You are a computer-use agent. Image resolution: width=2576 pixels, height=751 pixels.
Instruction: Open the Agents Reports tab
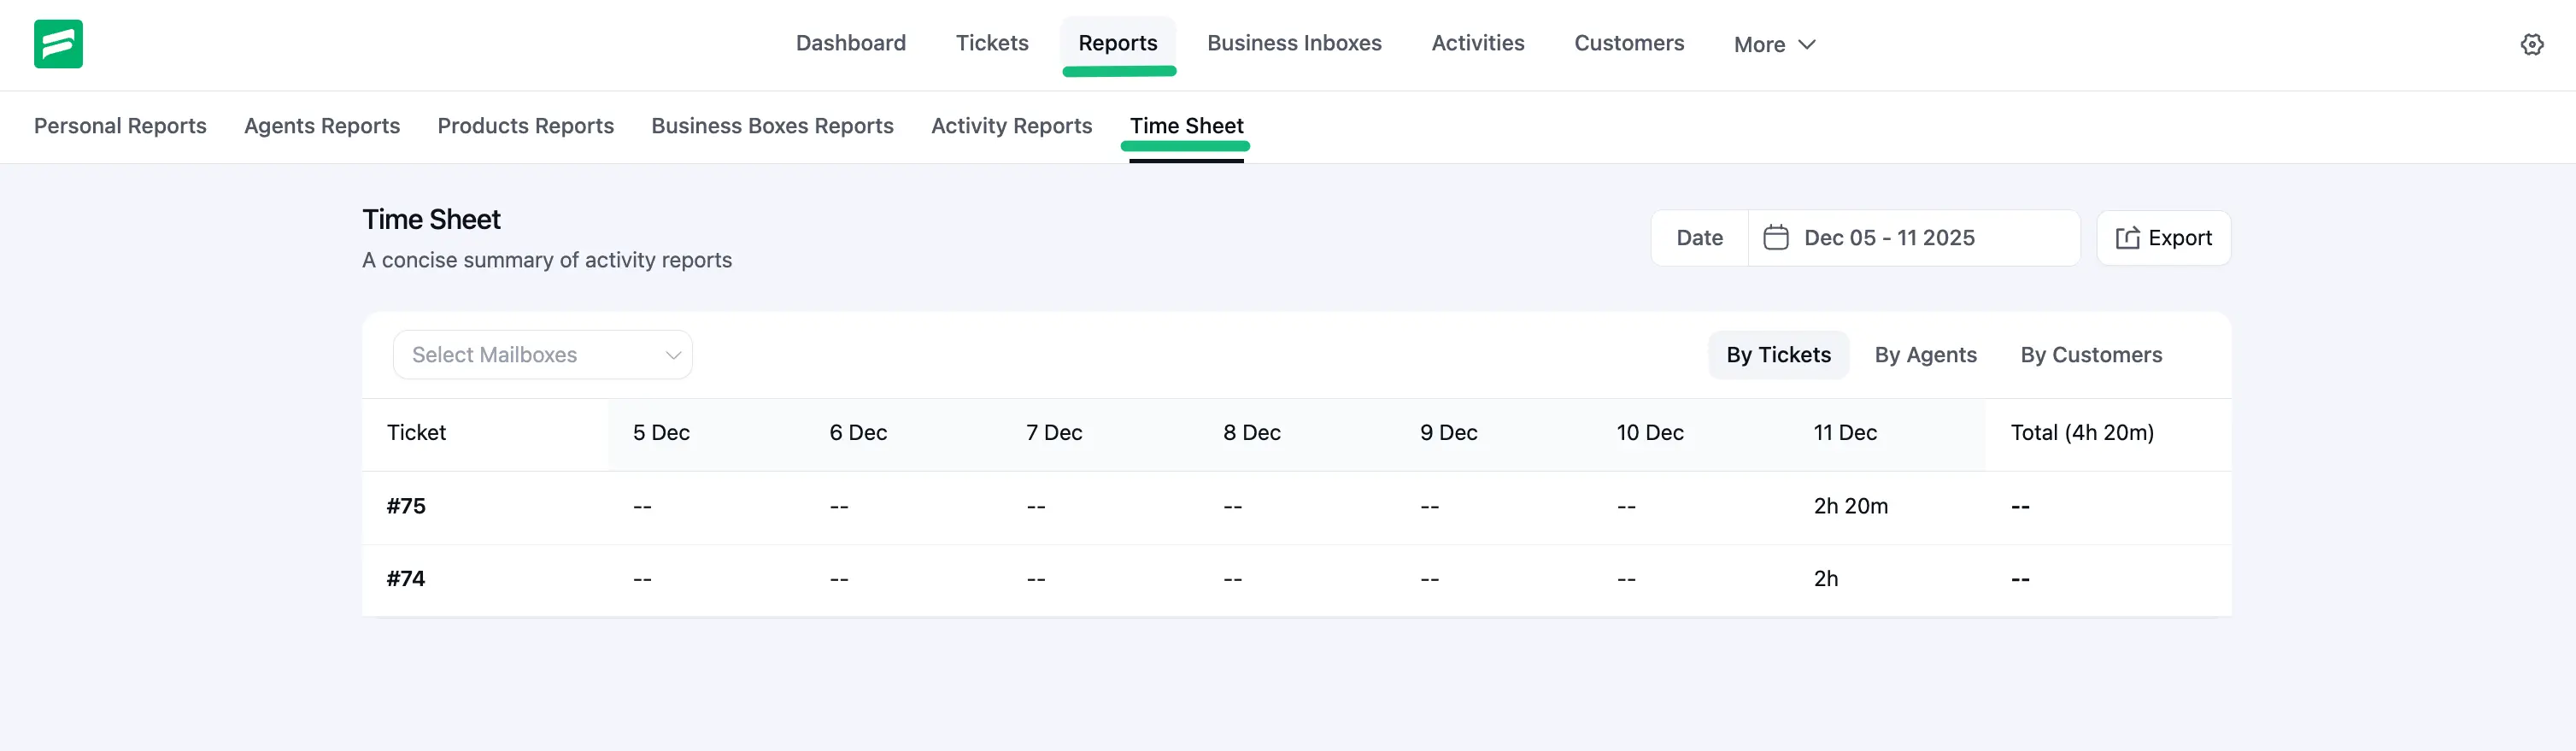point(322,126)
